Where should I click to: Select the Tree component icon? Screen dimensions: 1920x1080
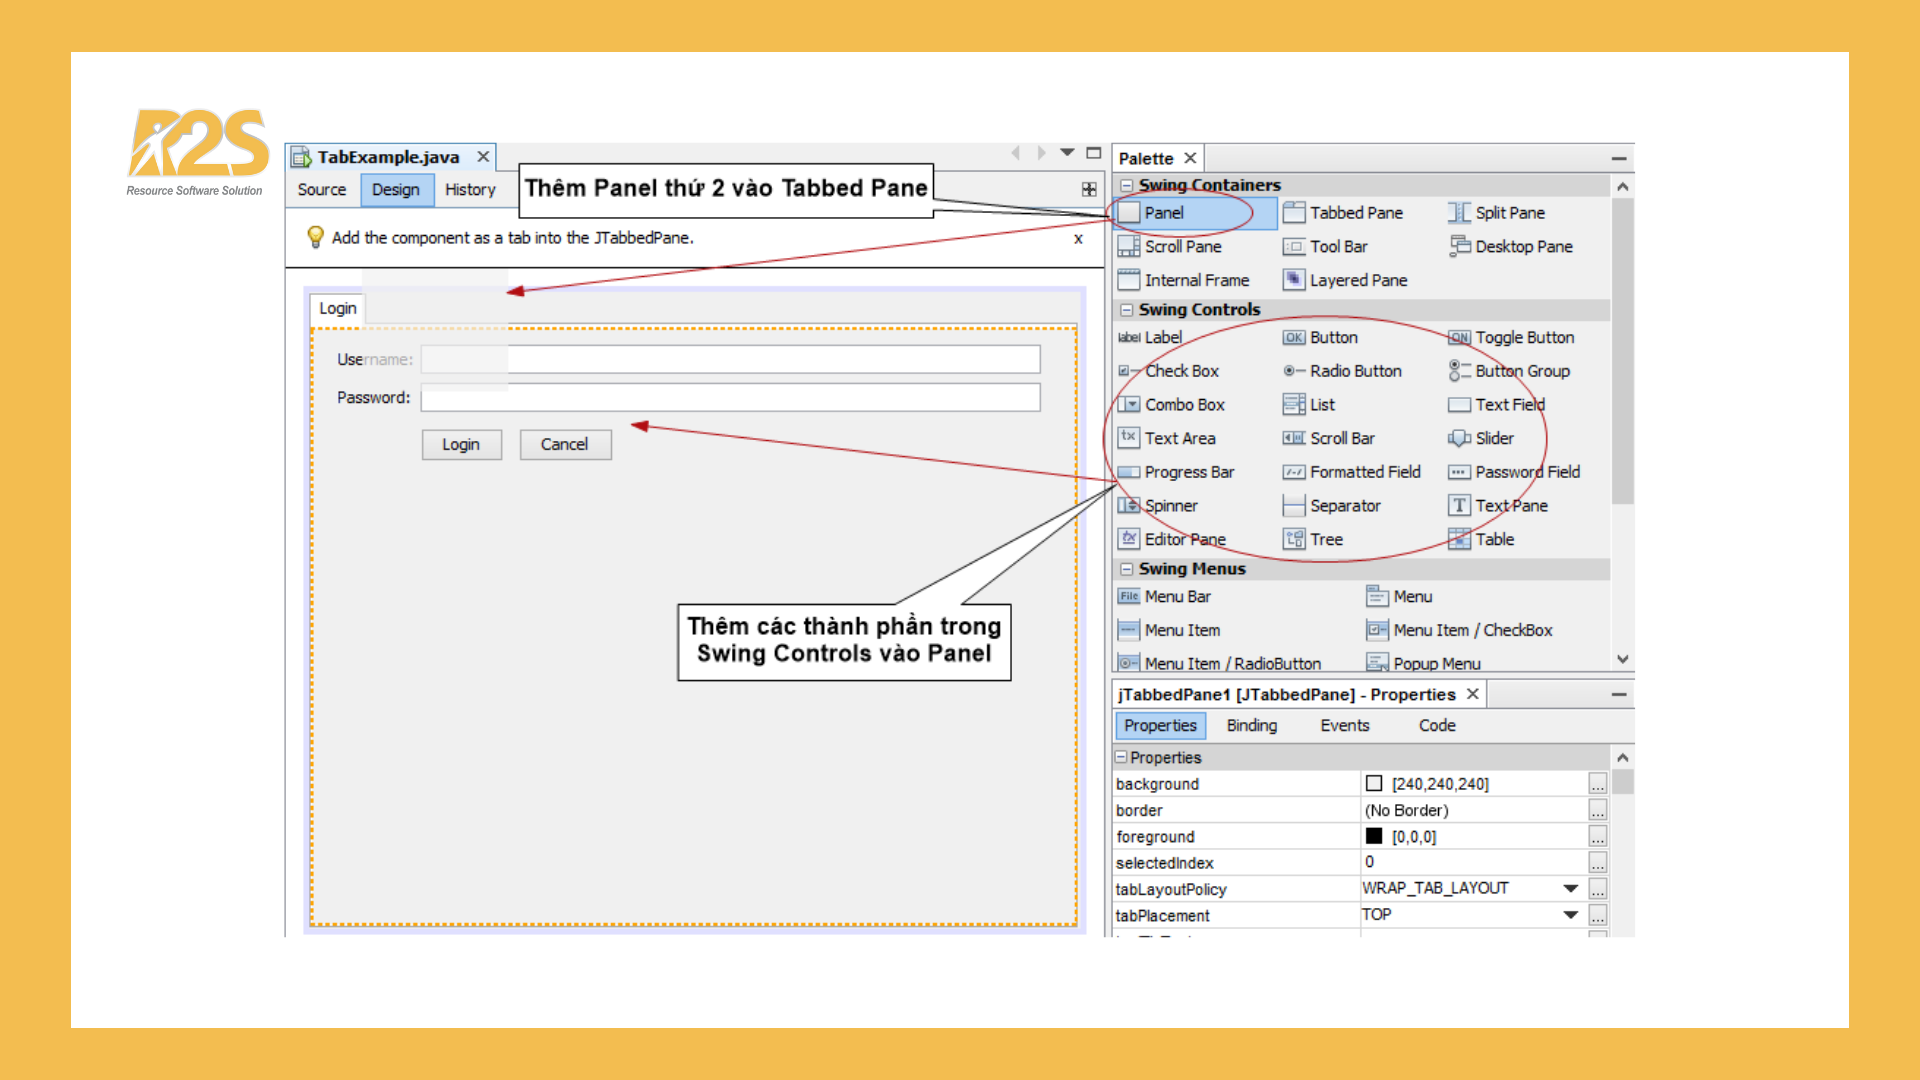[1294, 539]
